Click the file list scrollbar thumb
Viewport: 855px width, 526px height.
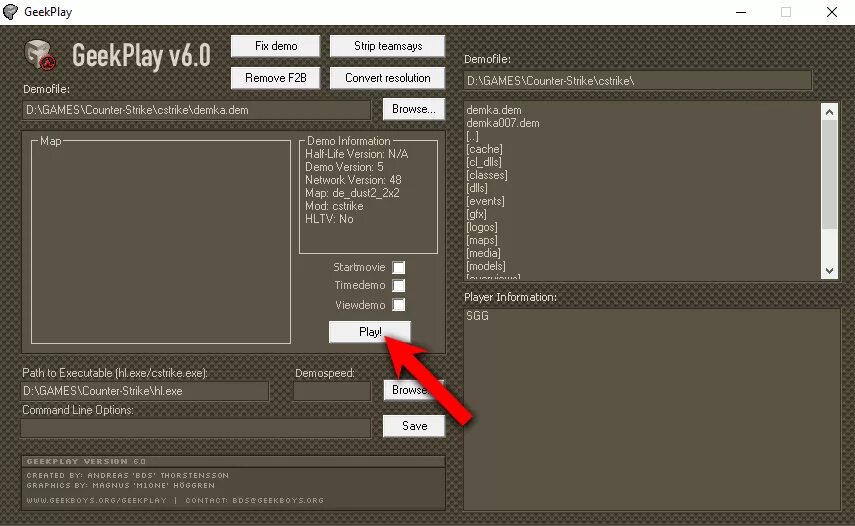point(829,174)
